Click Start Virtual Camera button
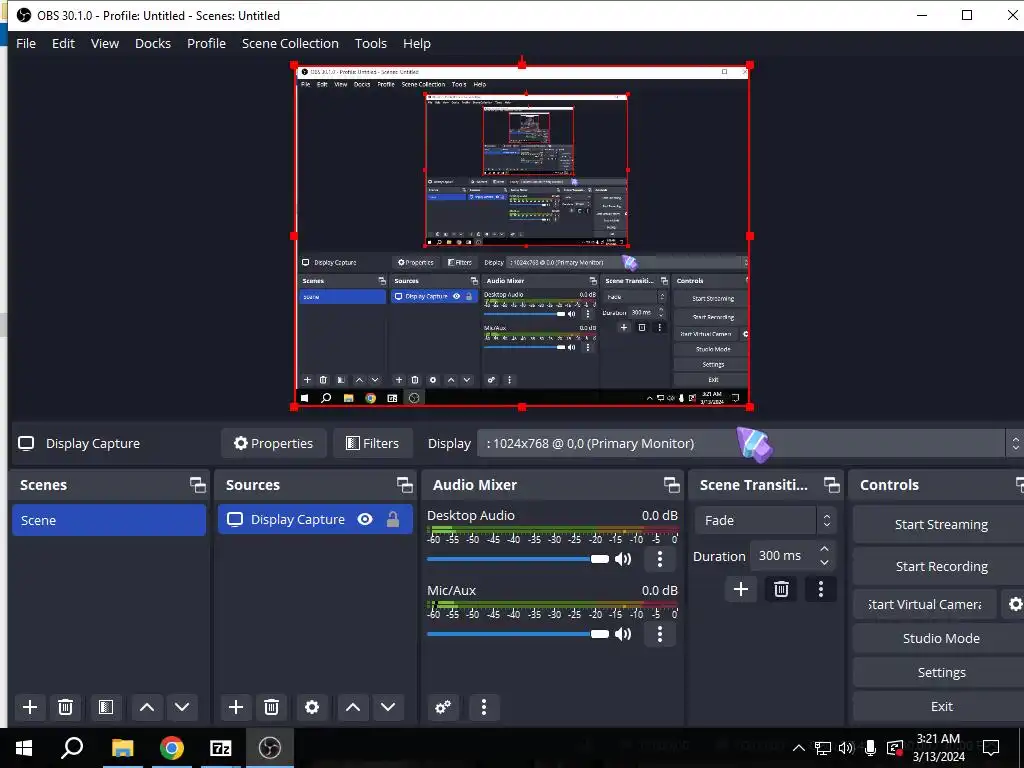This screenshot has width=1024, height=768. click(925, 605)
